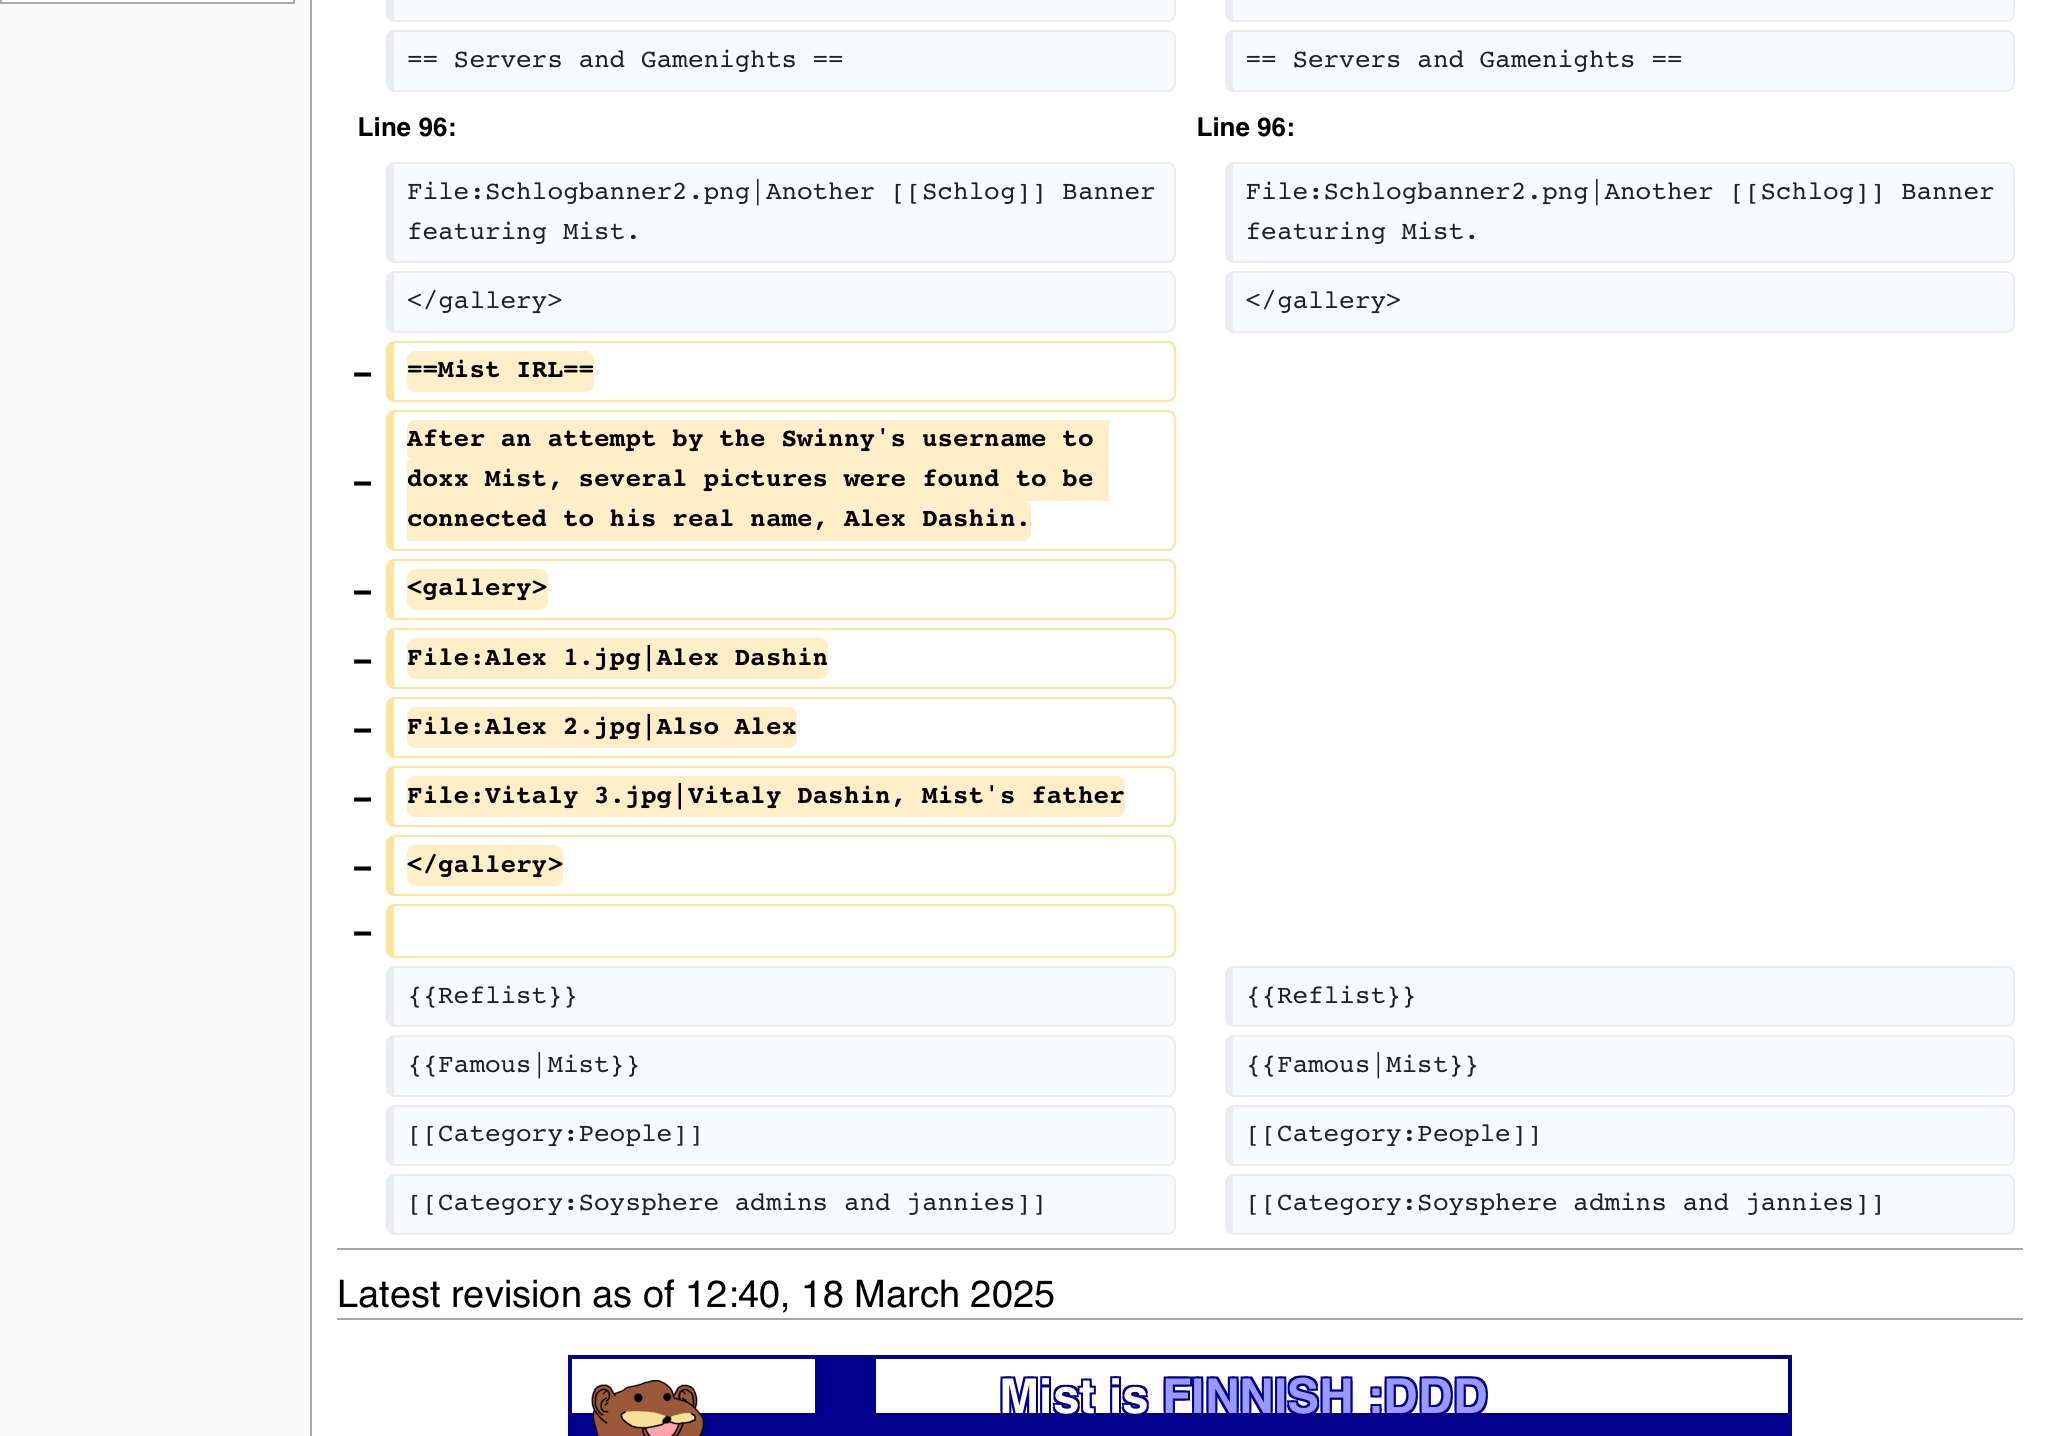This screenshot has width=2048, height=1436.
Task: Click 'Latest revision as of 12:40, 18 March 2025' heading
Action: (x=695, y=1294)
